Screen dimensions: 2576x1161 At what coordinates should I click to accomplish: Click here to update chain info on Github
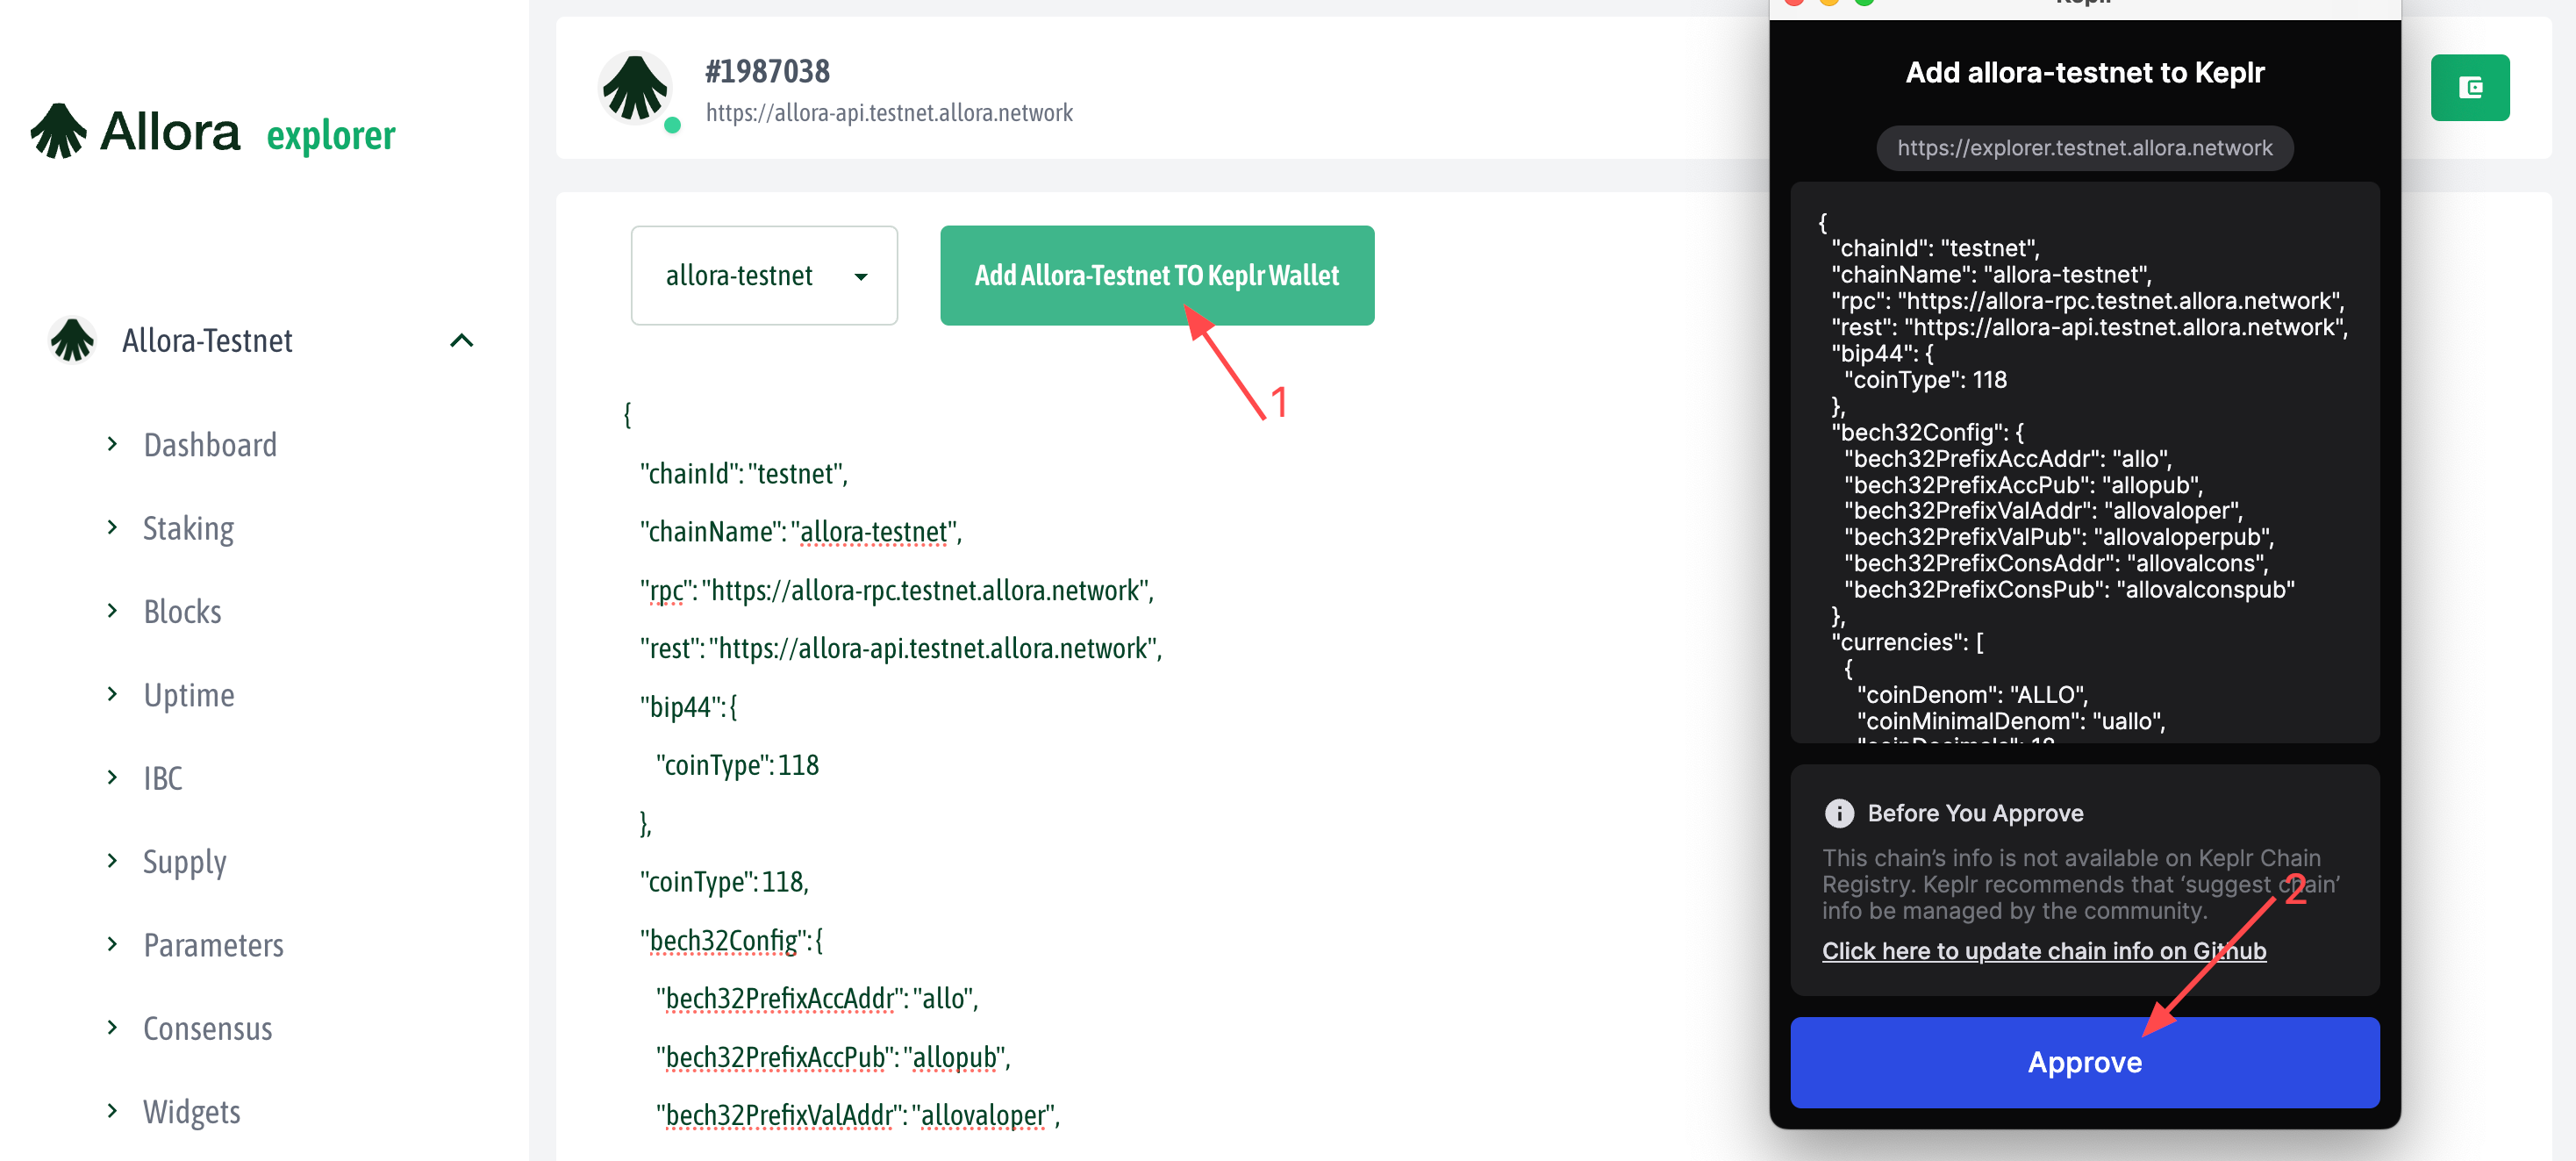(2043, 950)
